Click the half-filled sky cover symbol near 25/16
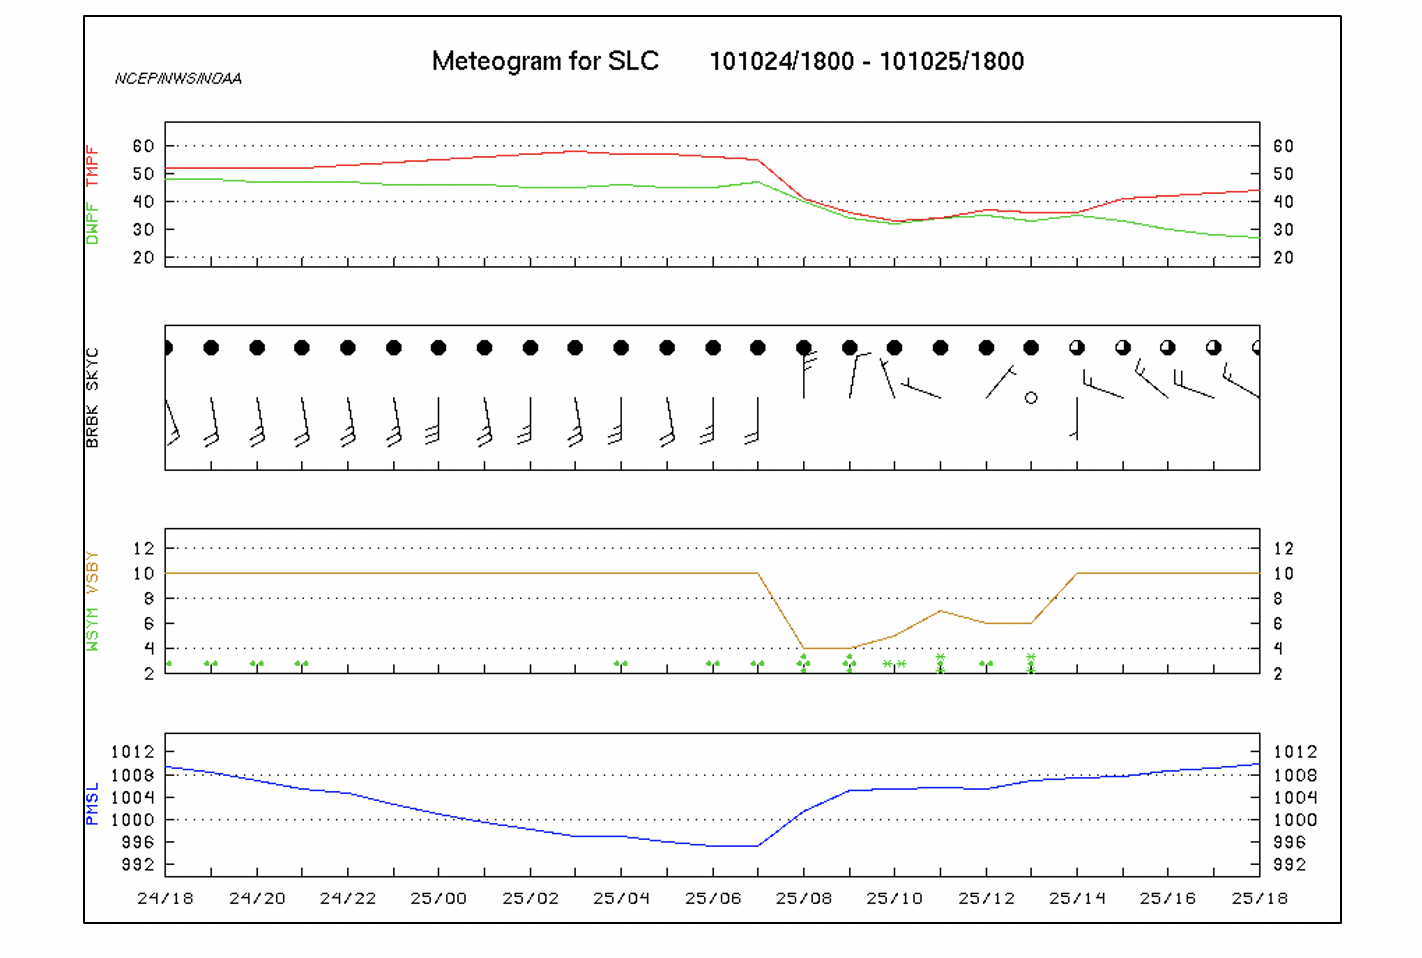 [x=1166, y=347]
